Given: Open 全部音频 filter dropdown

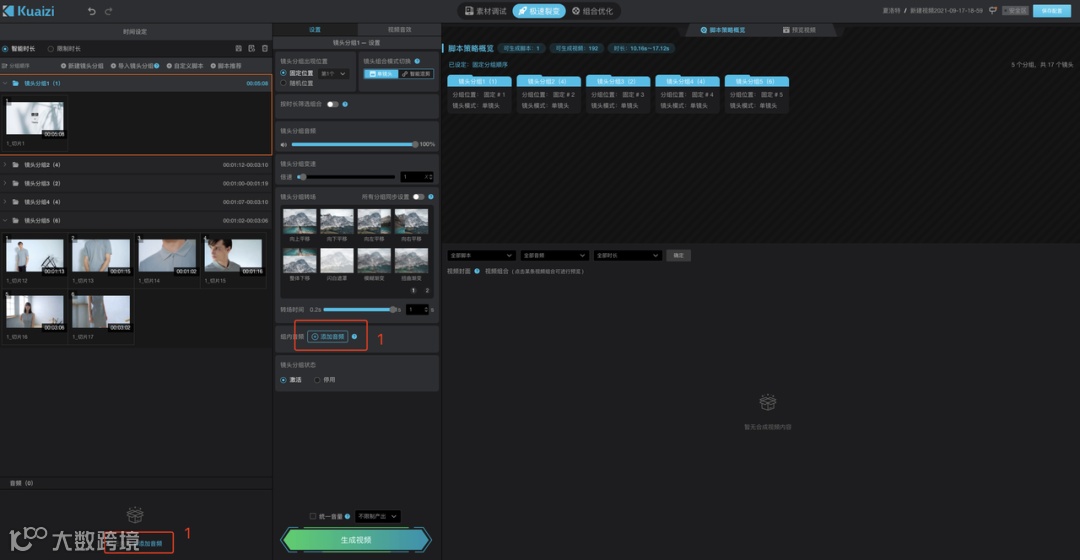Looking at the screenshot, I should pyautogui.click(x=554, y=256).
